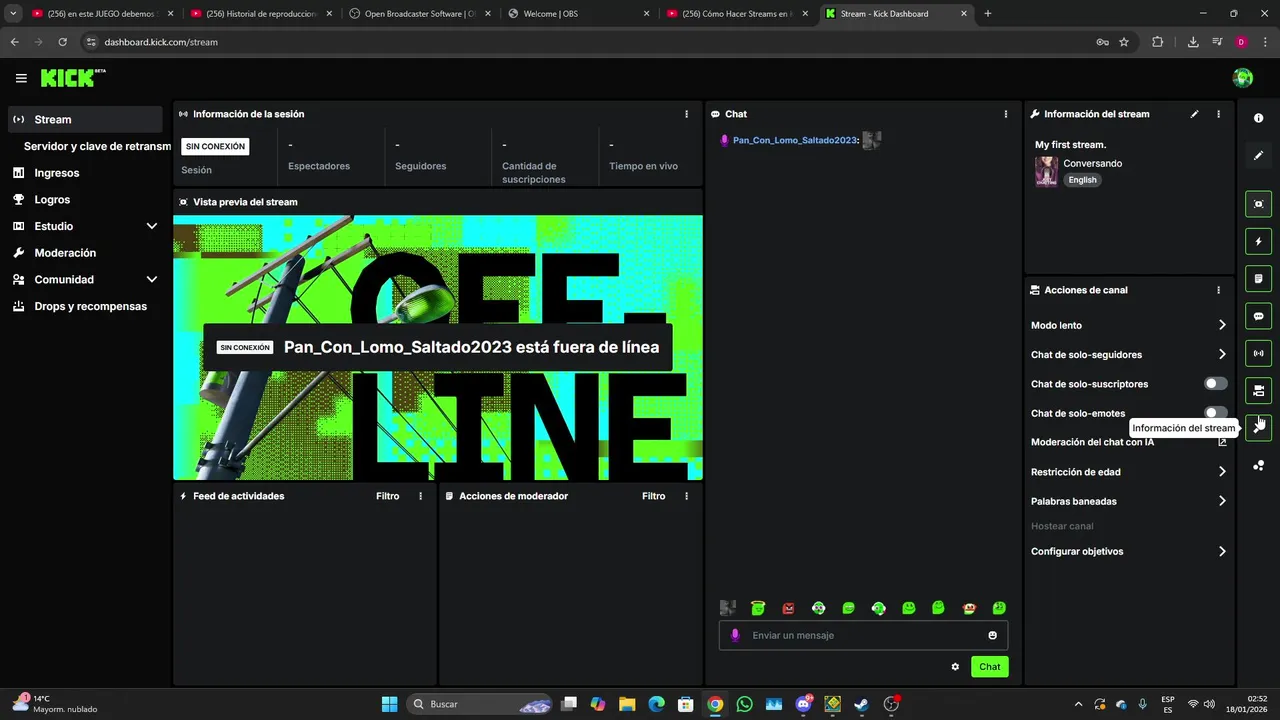
Task: Insert the money-eyes green emote
Action: pos(998,608)
